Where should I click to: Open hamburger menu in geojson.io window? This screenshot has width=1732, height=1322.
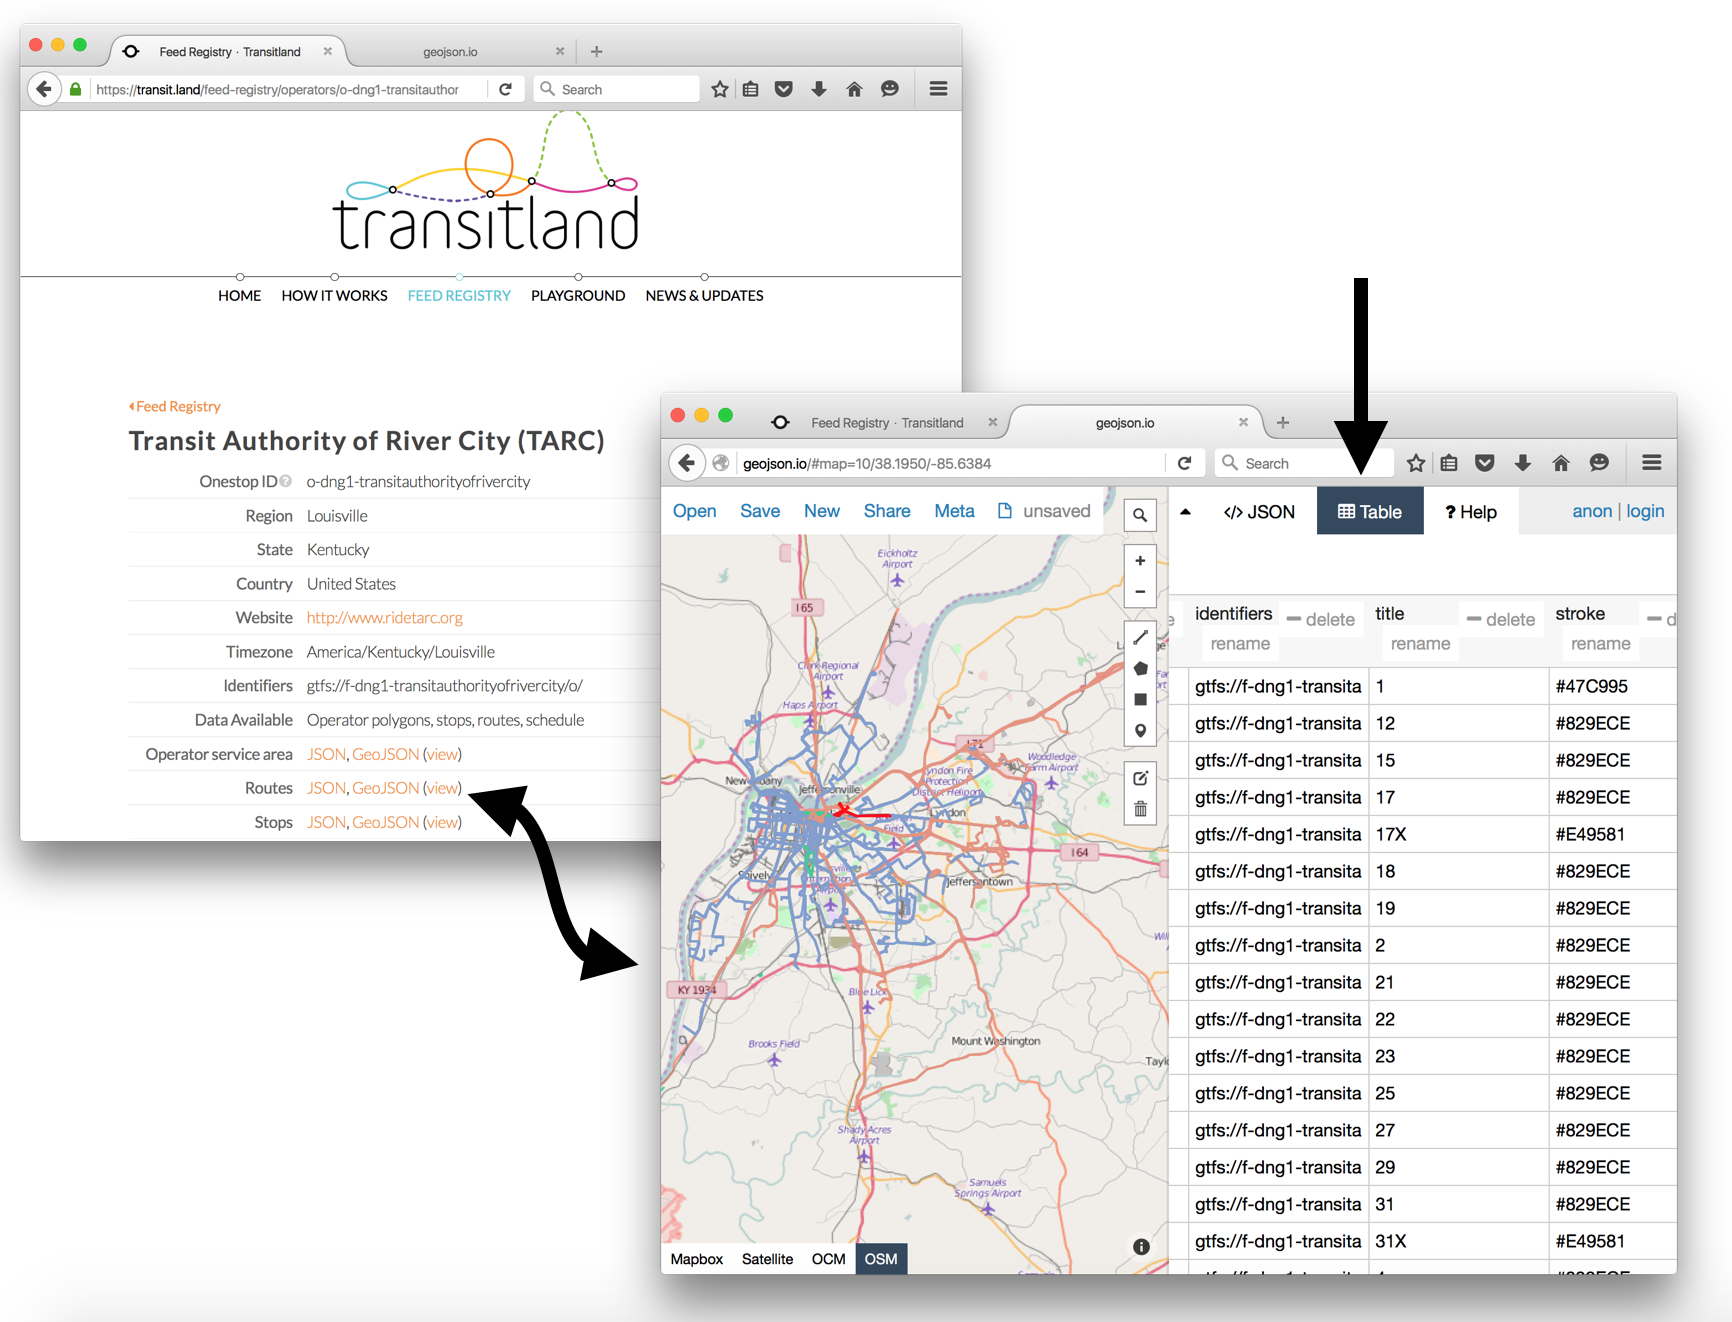click(1652, 463)
